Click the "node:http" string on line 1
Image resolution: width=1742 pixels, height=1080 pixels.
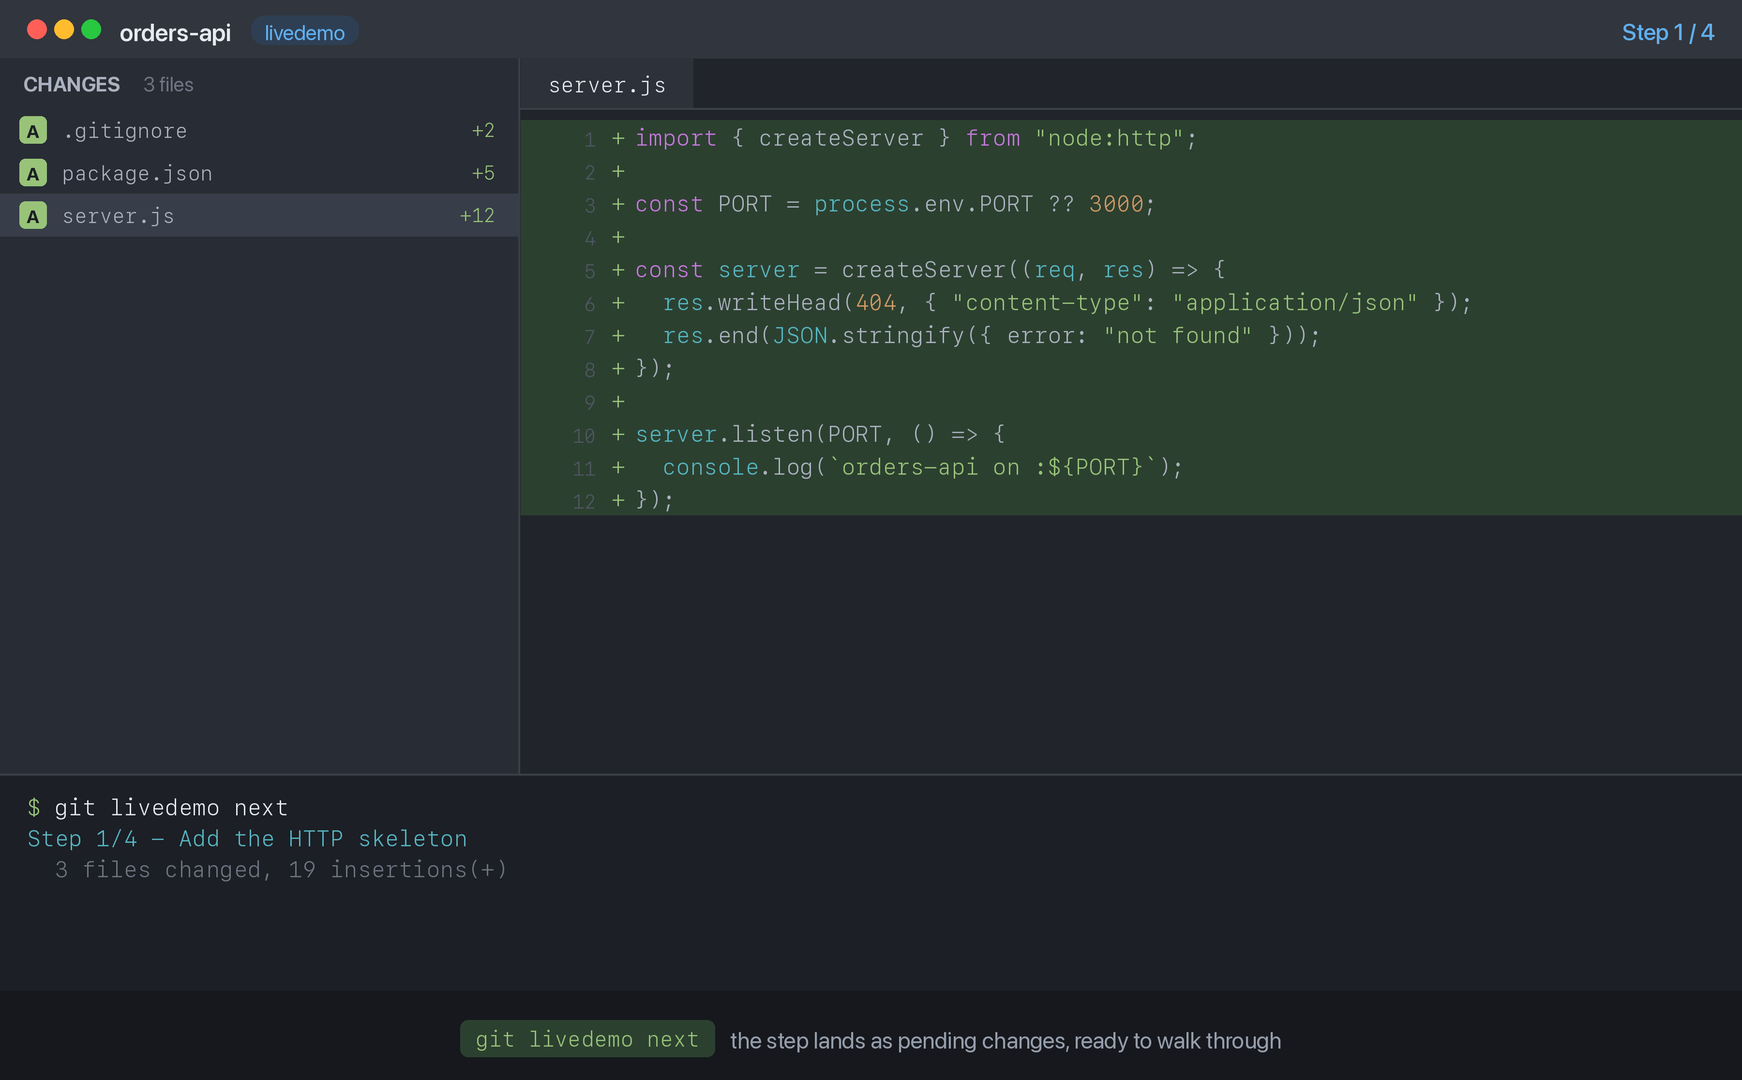[1109, 138]
